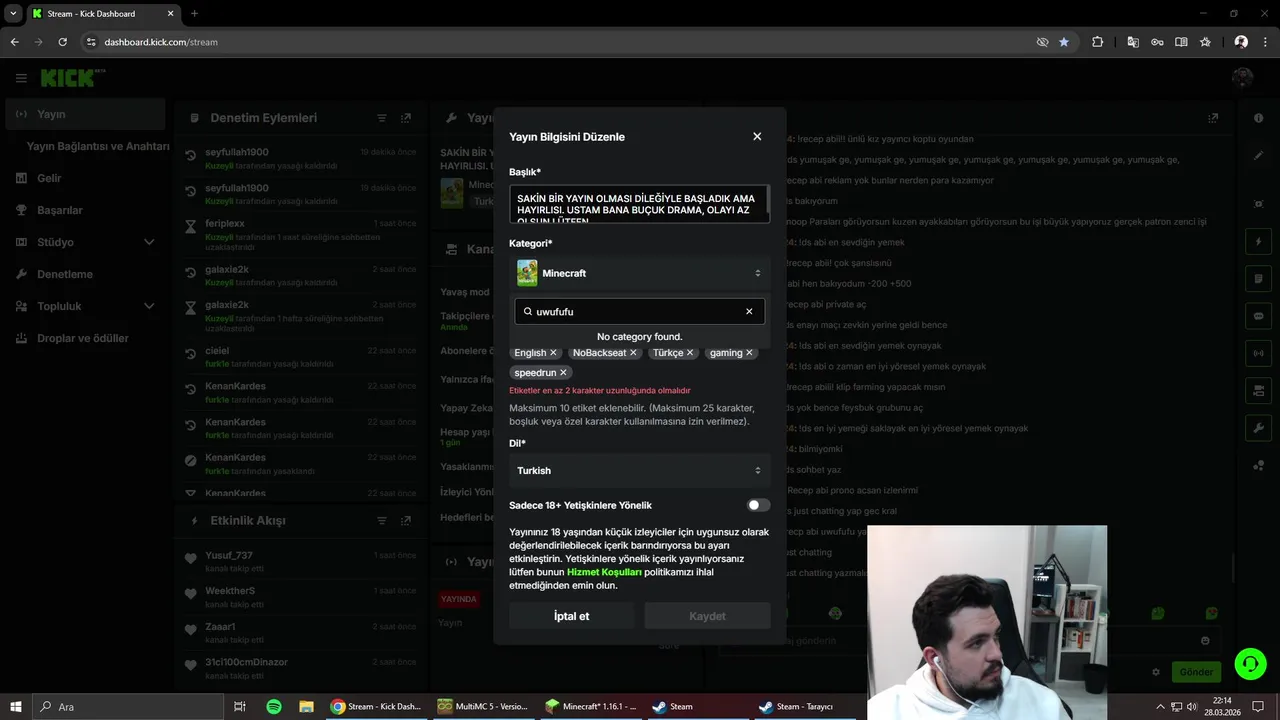Open Denetleme in sidebar
This screenshot has width=1280, height=720.
coord(85,274)
